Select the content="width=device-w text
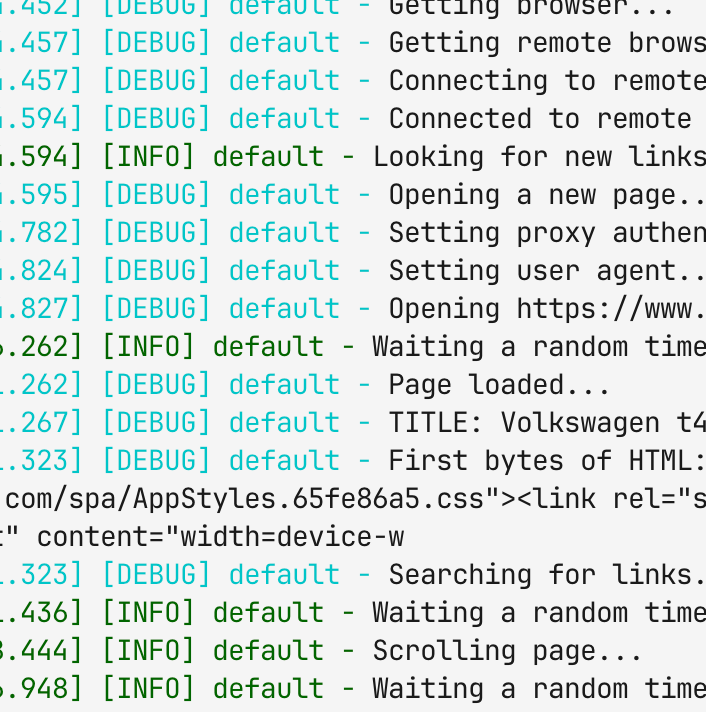Viewport: 706px width, 712px height. (220, 538)
